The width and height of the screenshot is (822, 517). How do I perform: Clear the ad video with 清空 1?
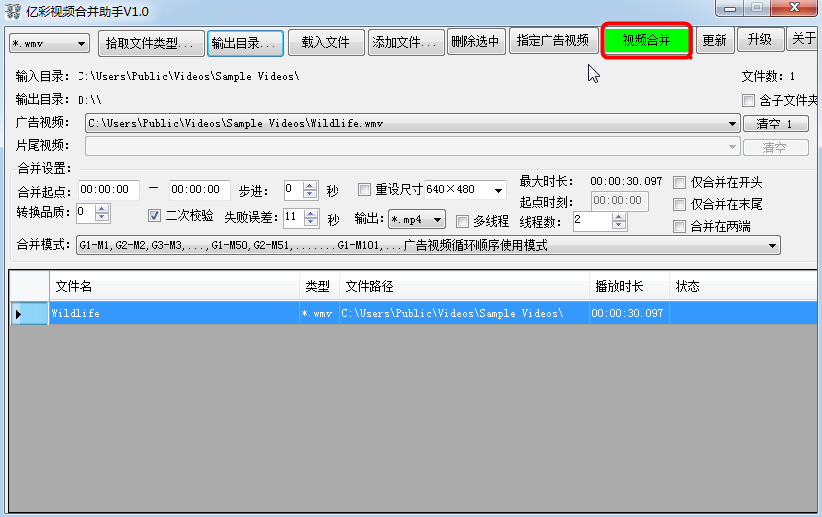pyautogui.click(x=775, y=124)
